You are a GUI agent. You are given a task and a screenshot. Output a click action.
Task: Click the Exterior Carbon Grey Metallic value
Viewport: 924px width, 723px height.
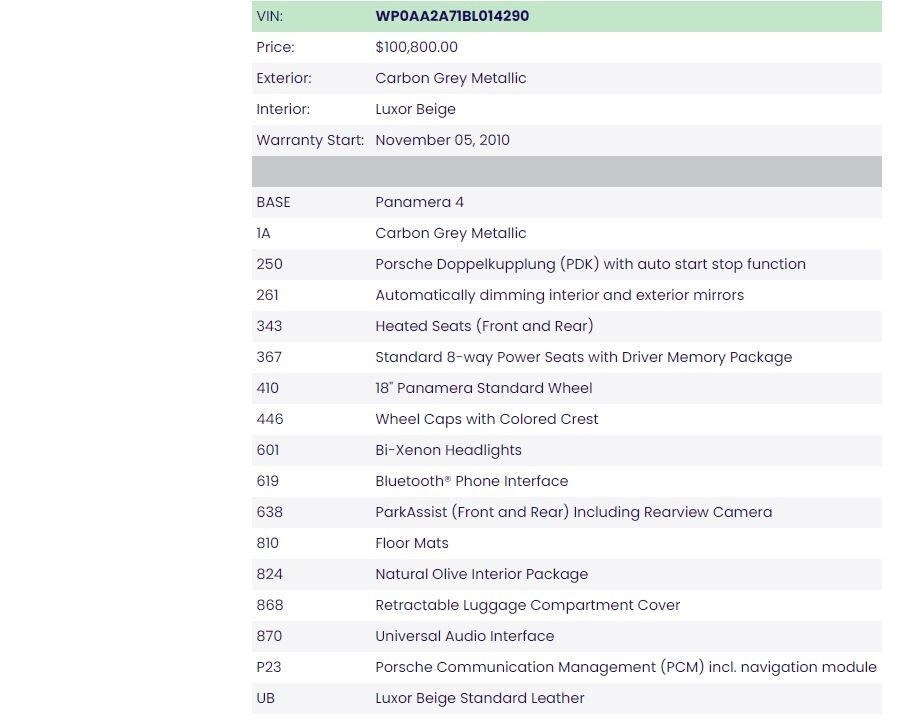[x=451, y=78]
